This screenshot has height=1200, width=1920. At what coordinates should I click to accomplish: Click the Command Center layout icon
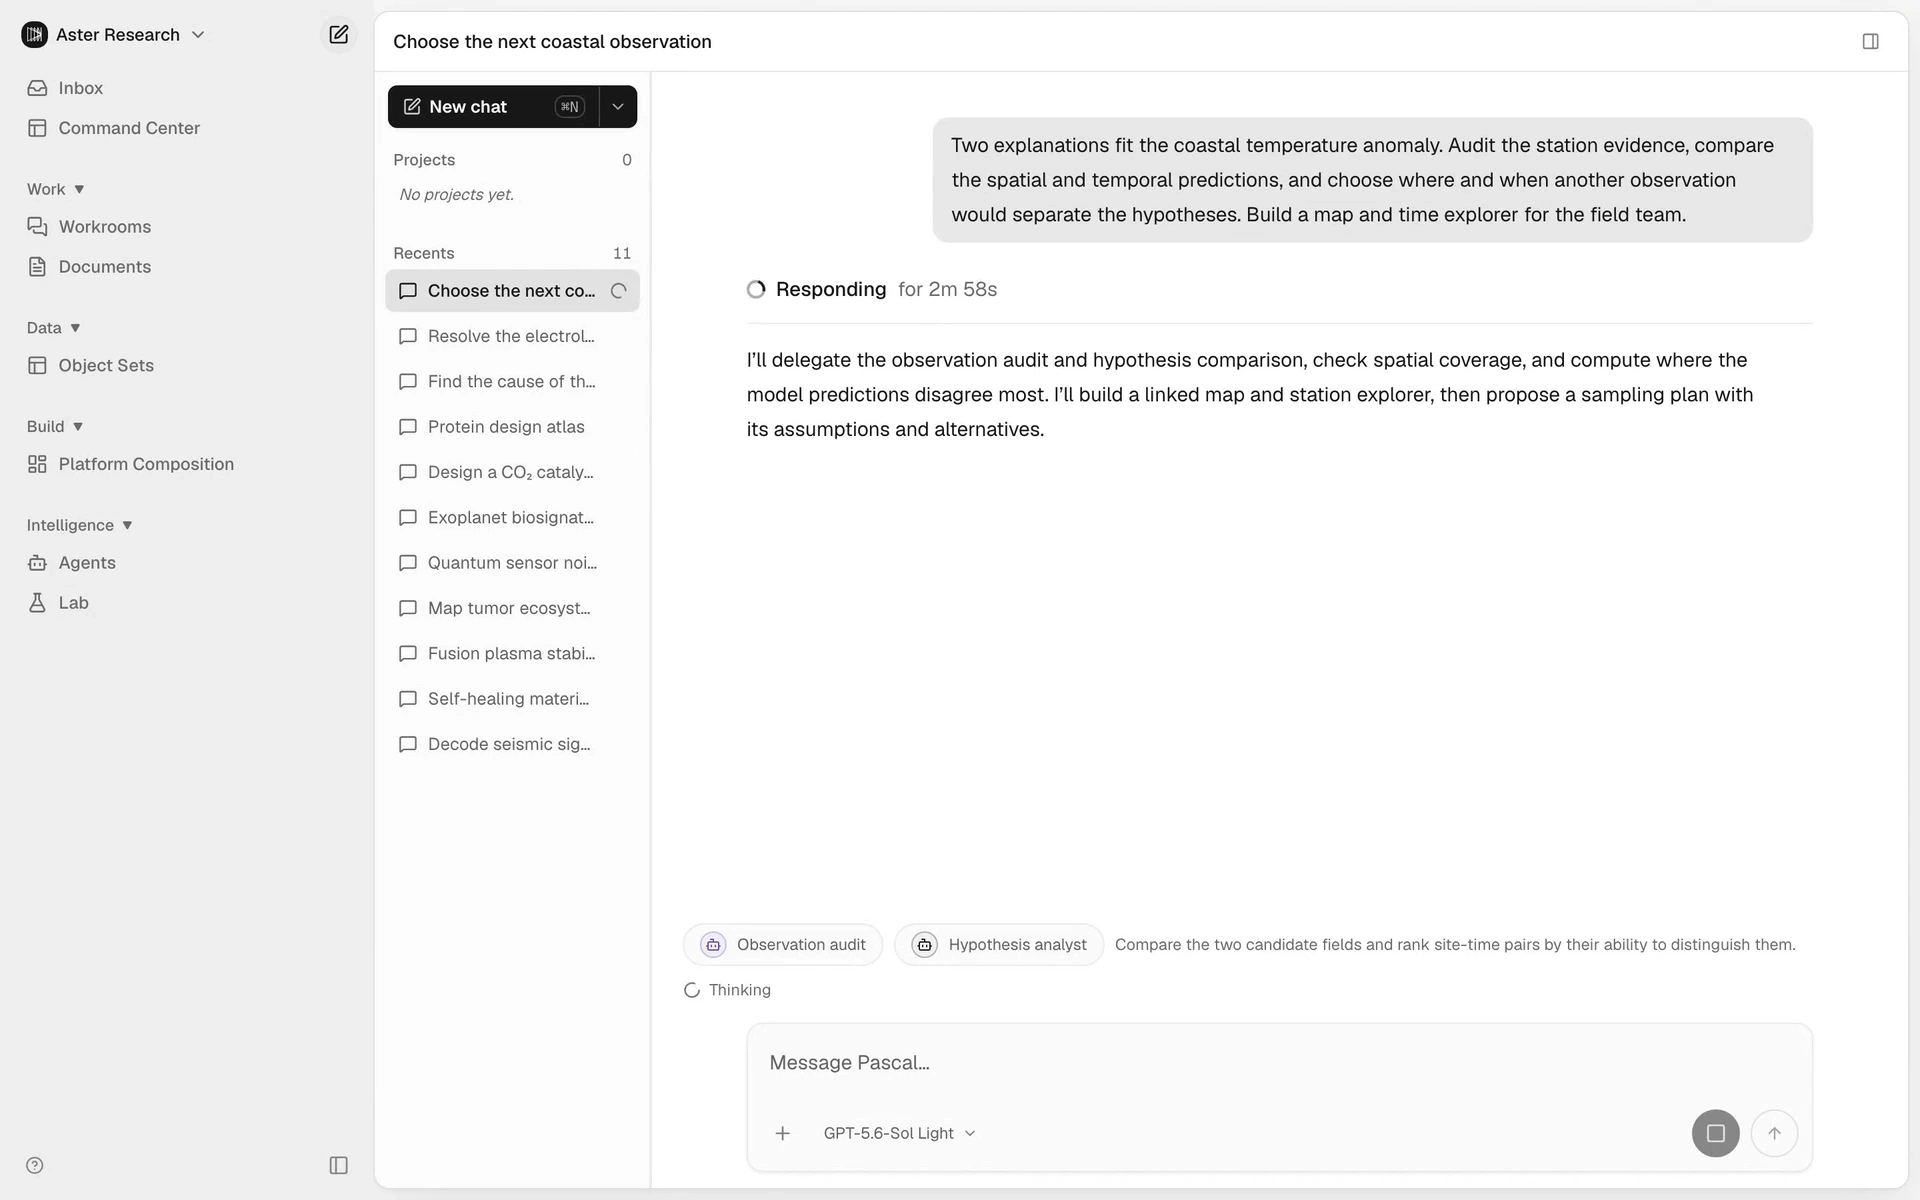click(37, 128)
